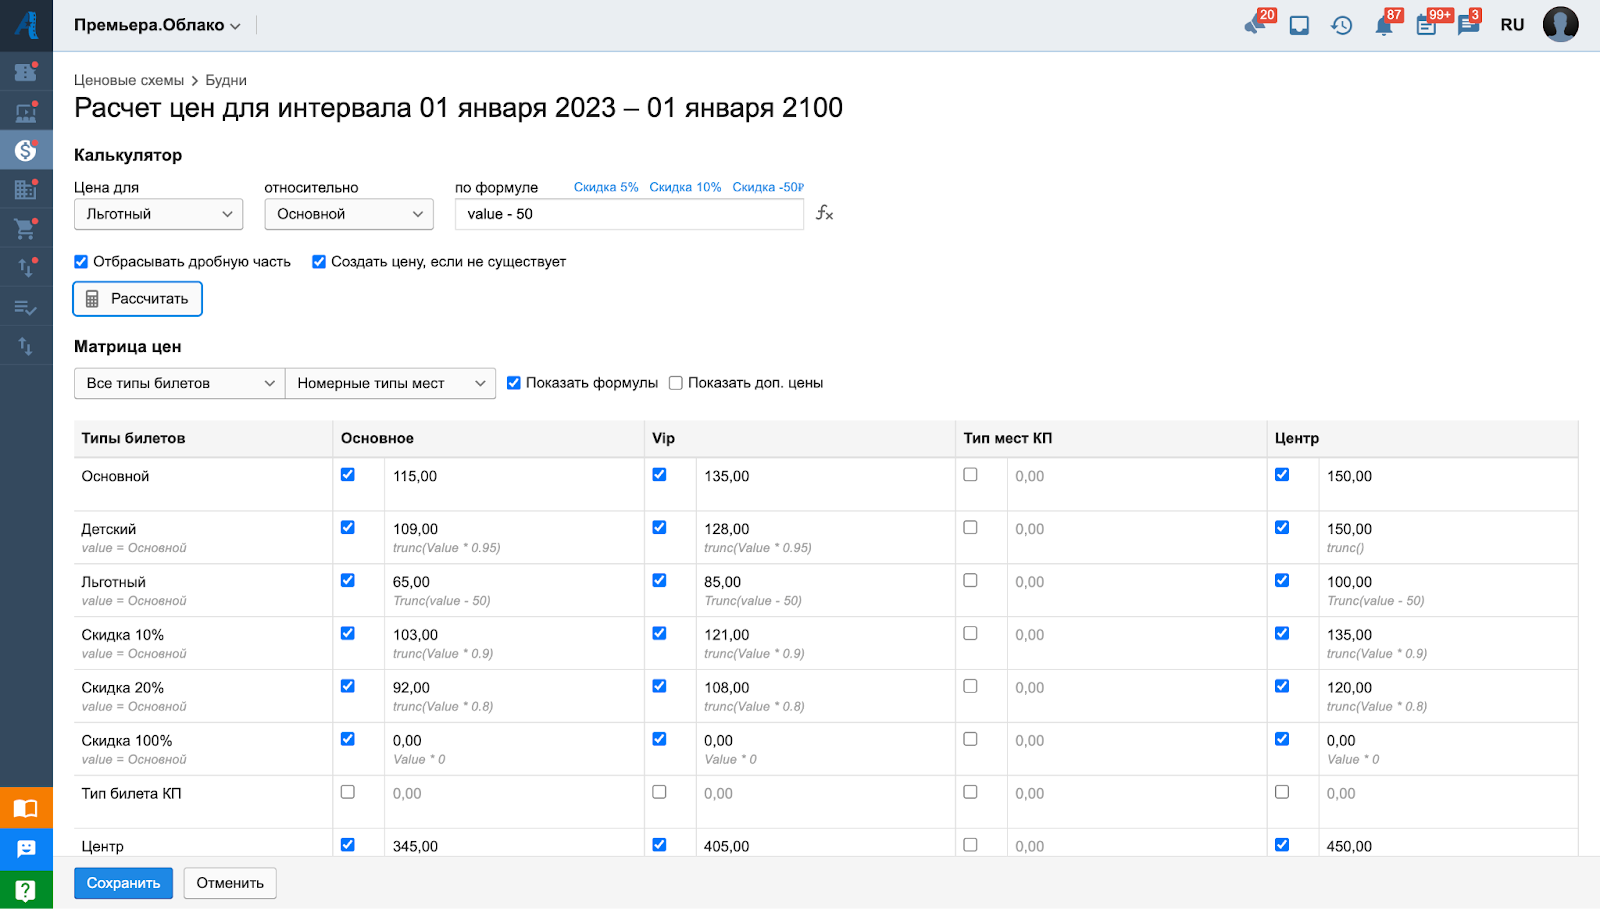Uncheck 'Отбрасывать дробную часть' checkbox

[x=81, y=262]
